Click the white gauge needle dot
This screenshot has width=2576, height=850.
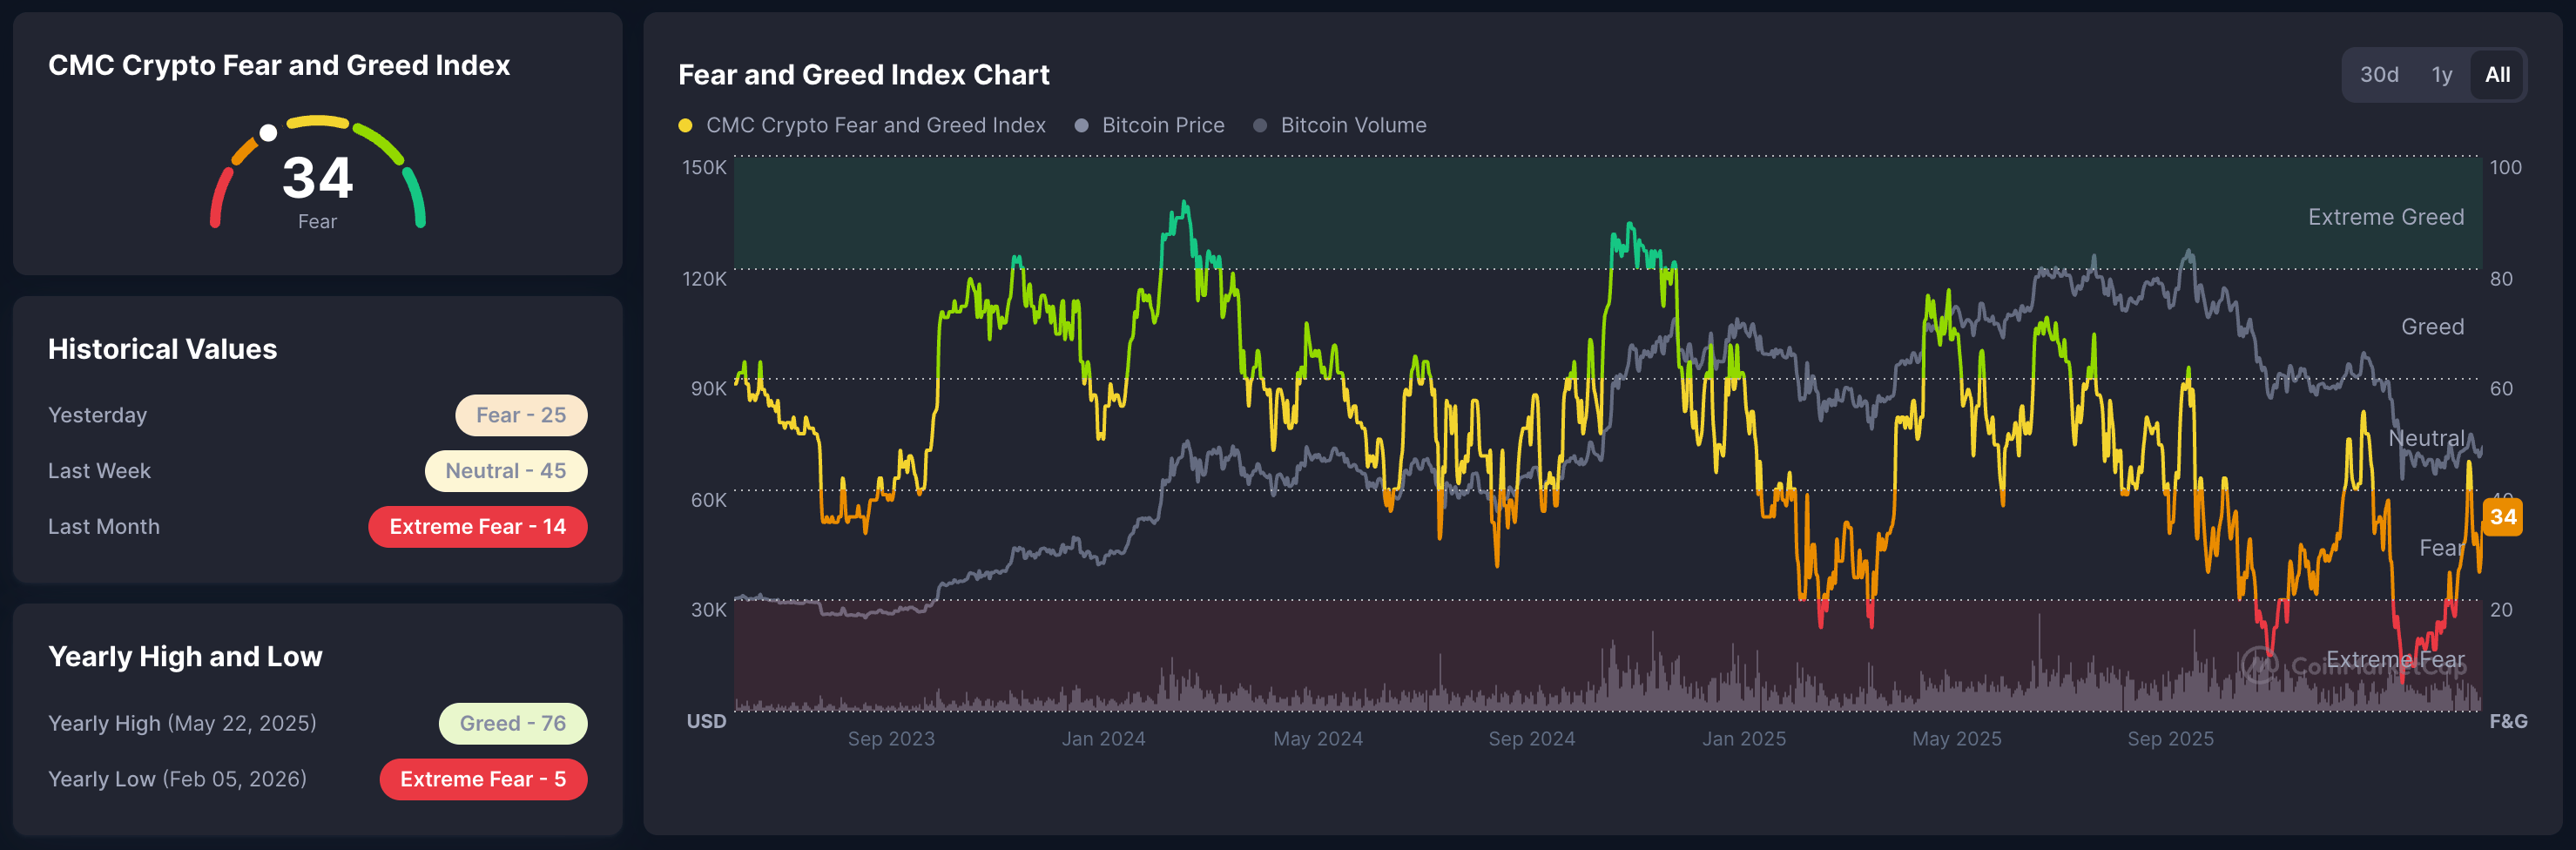[x=268, y=133]
